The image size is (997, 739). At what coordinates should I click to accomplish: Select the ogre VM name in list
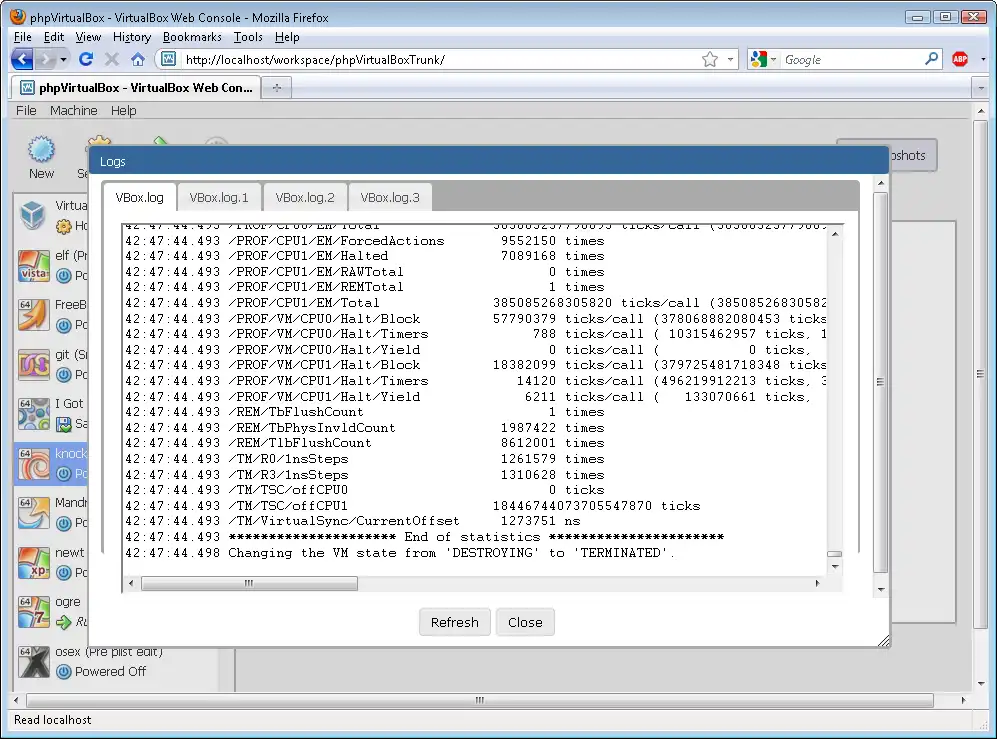tap(68, 602)
